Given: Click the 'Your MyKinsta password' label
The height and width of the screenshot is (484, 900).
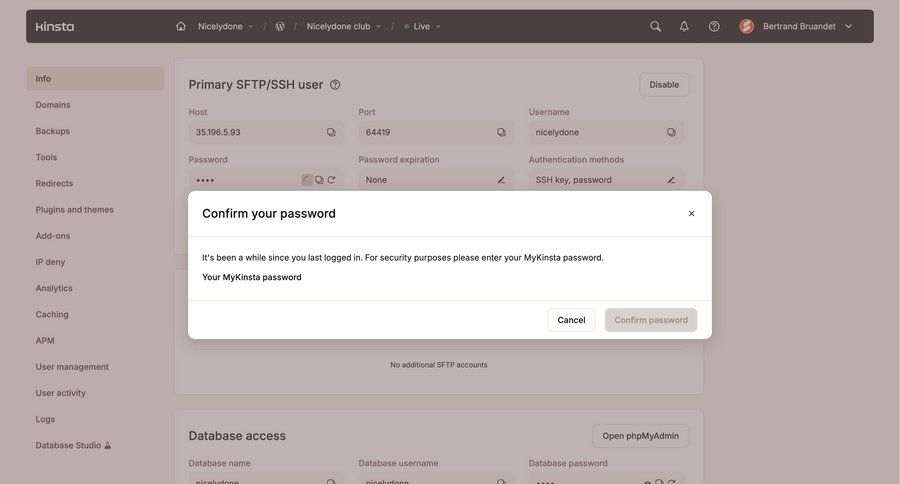Looking at the screenshot, I should pyautogui.click(x=251, y=277).
